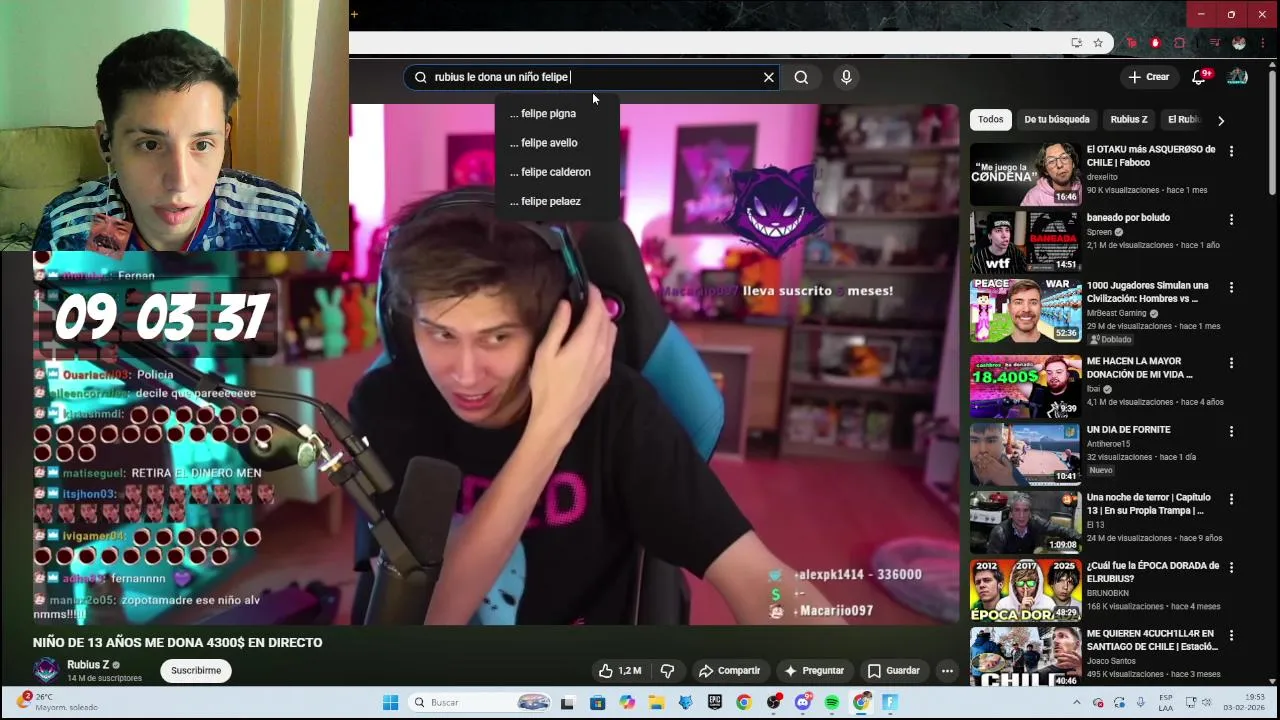
Task: Click the Crear button
Action: pos(1148,77)
